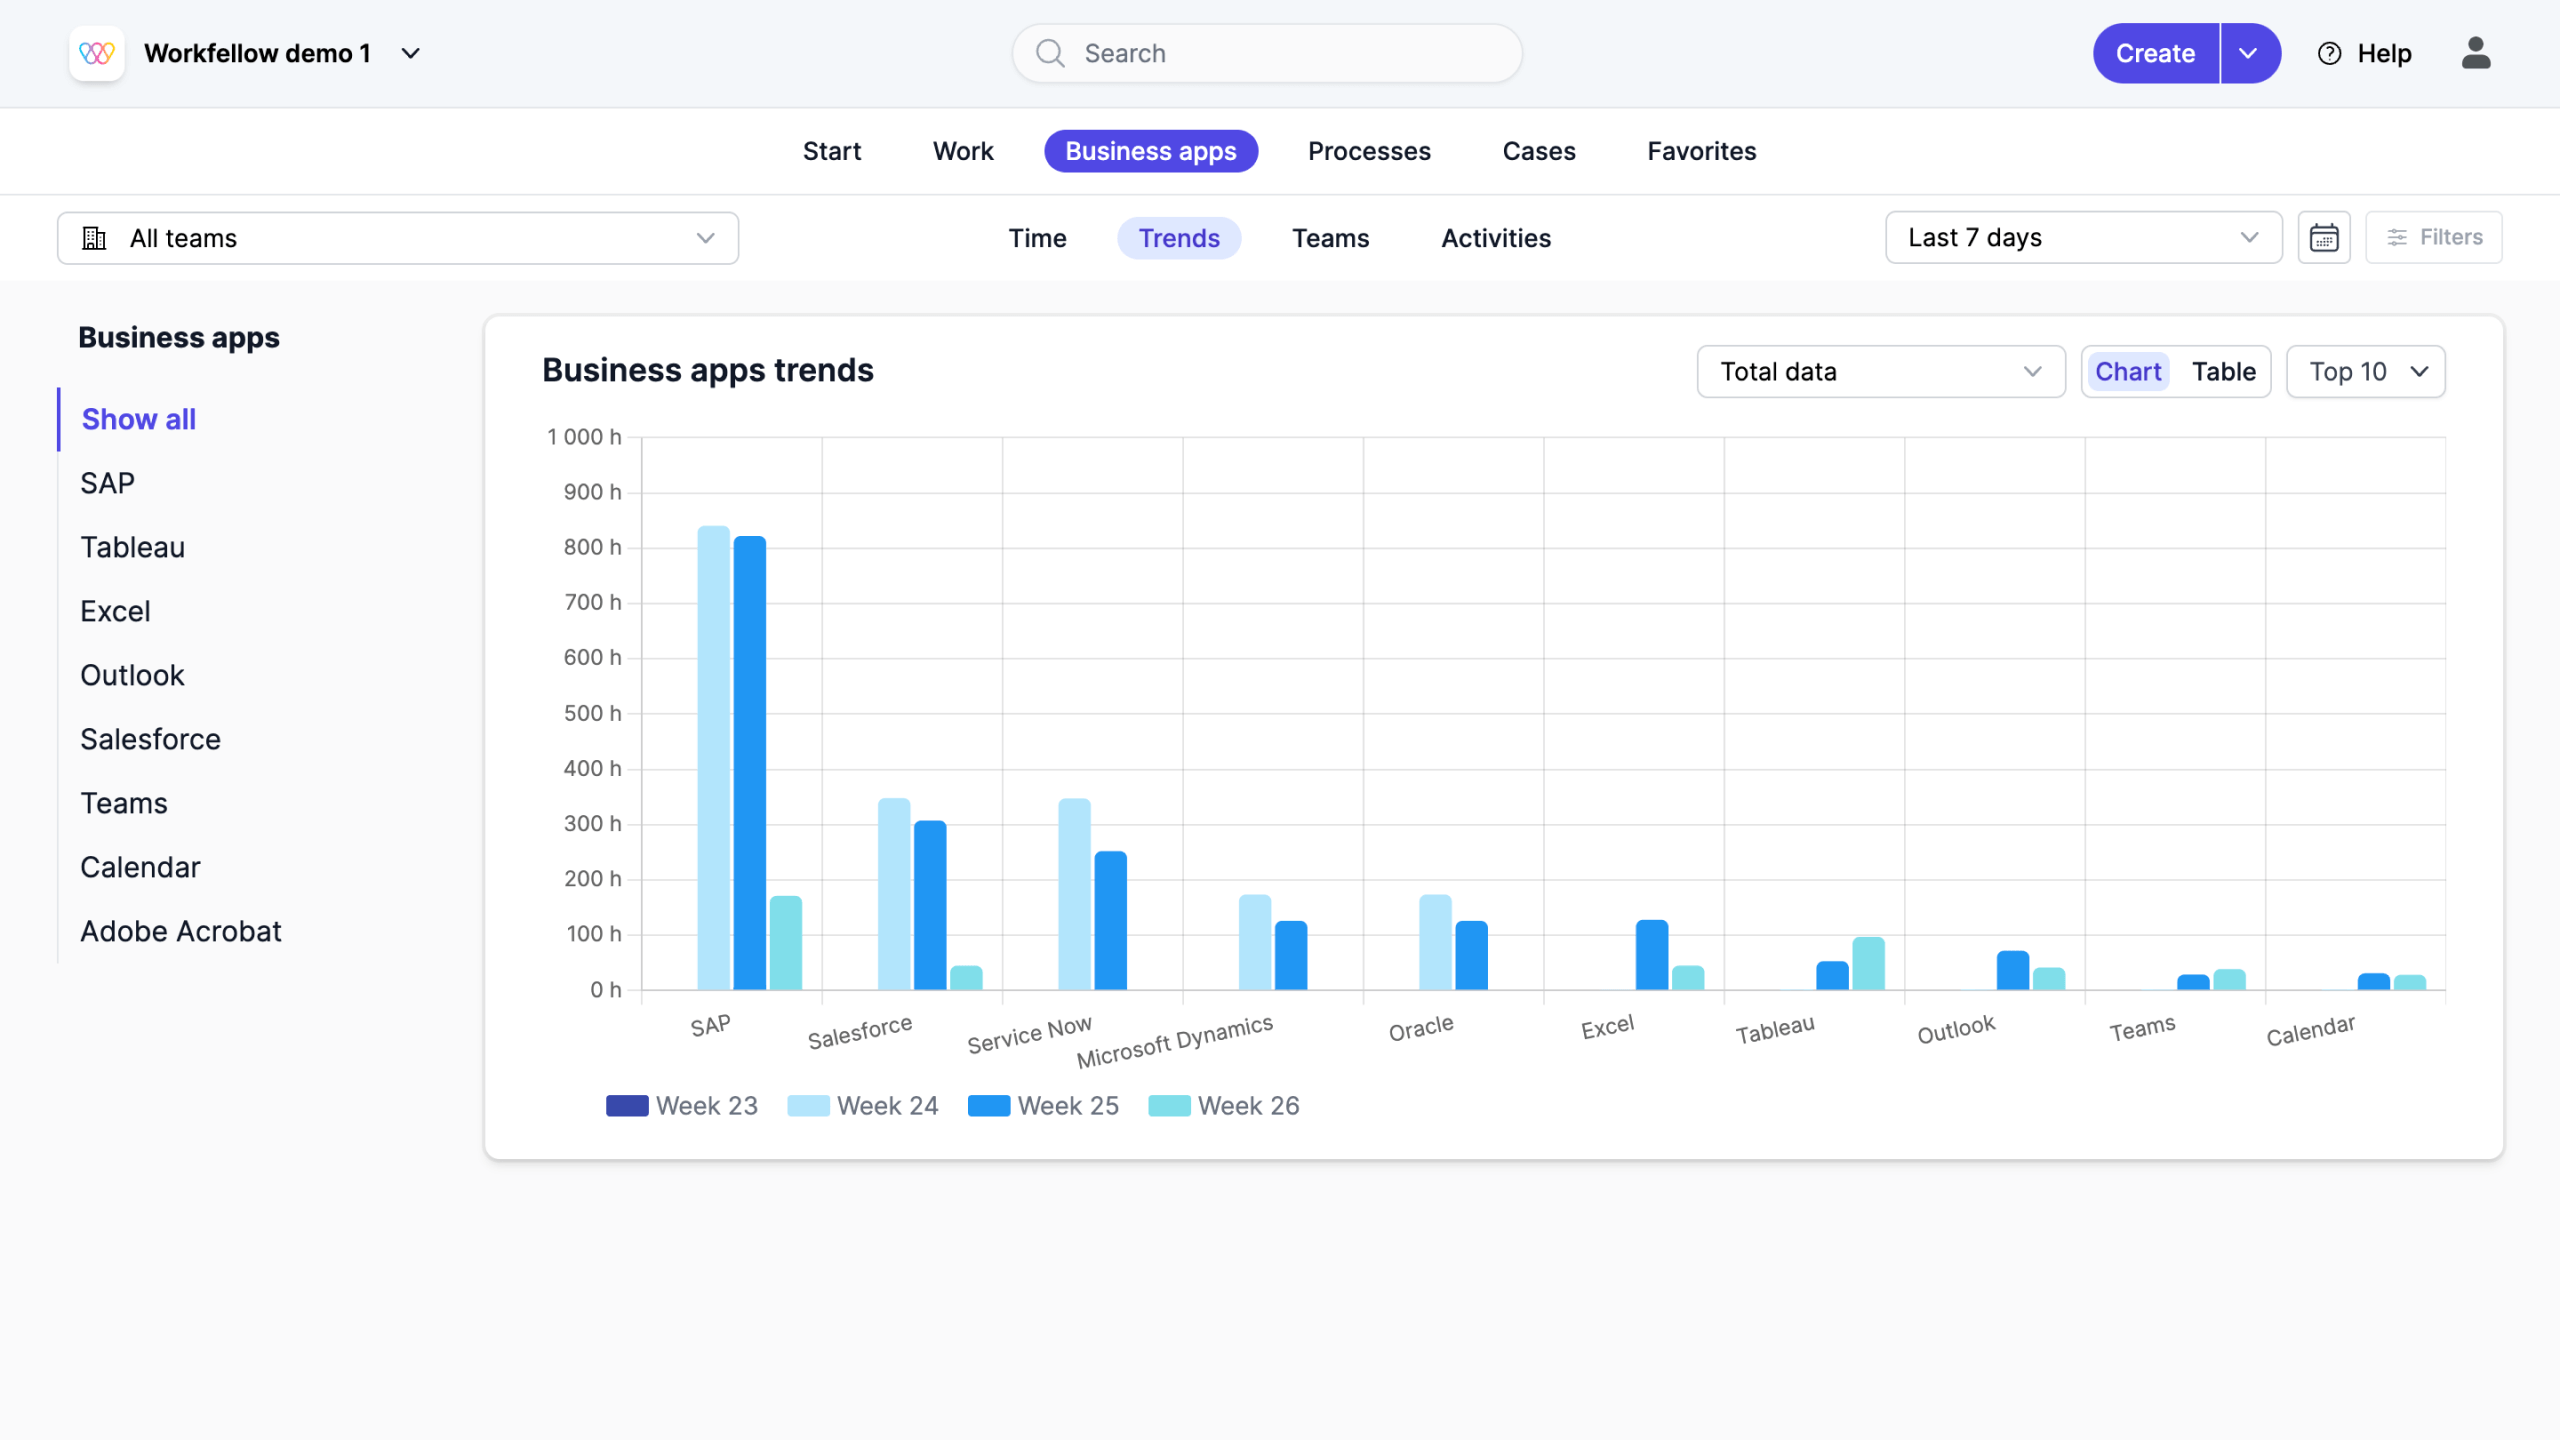This screenshot has height=1440, width=2560.
Task: Click the Help question mark icon
Action: [2329, 53]
